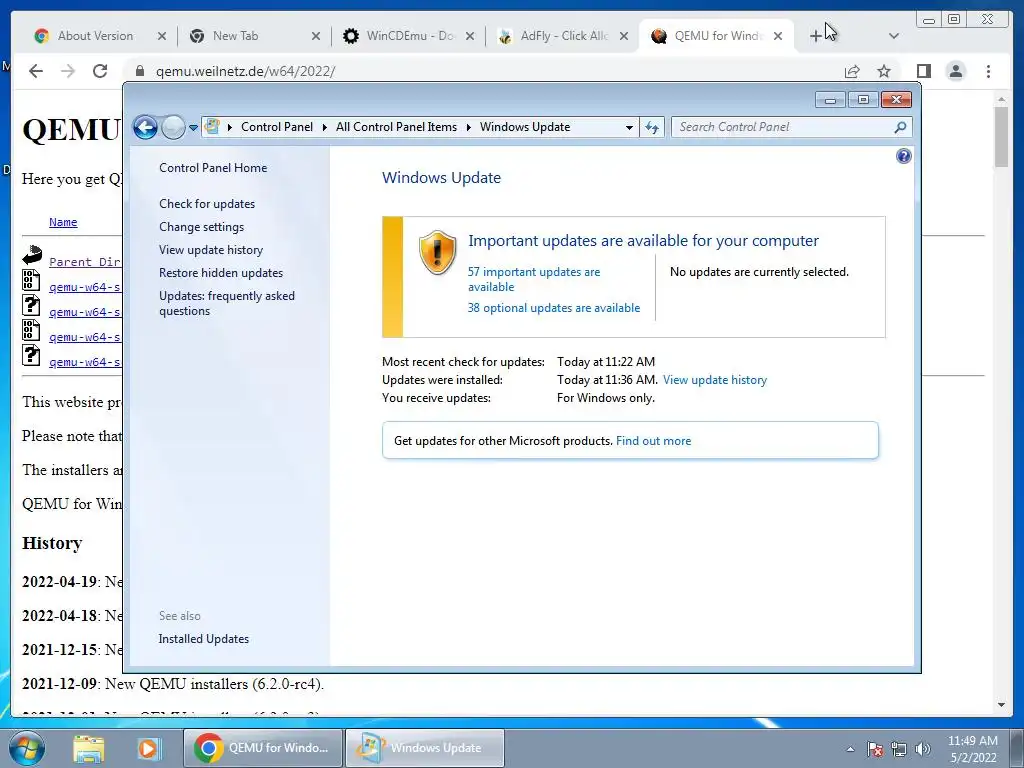Click the site lock icon in Chrome address bar
The width and height of the screenshot is (1024, 768).
(x=138, y=71)
